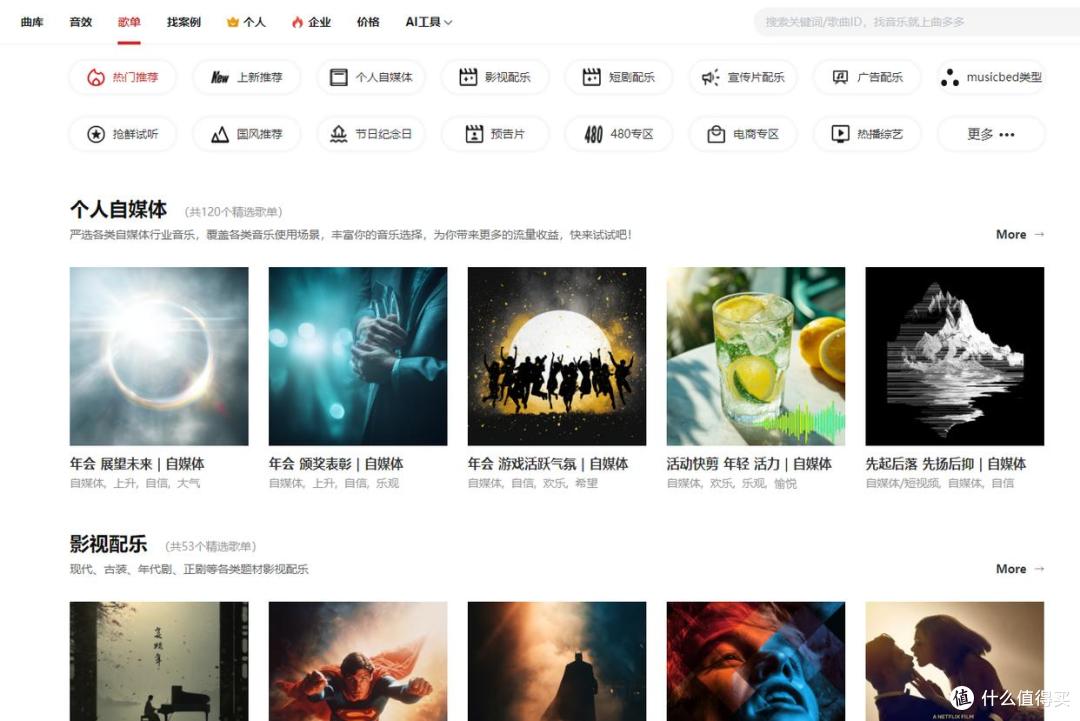The height and width of the screenshot is (721, 1080).
Task: Click the clapperboard icon for 短剧配乐
Action: pyautogui.click(x=592, y=77)
